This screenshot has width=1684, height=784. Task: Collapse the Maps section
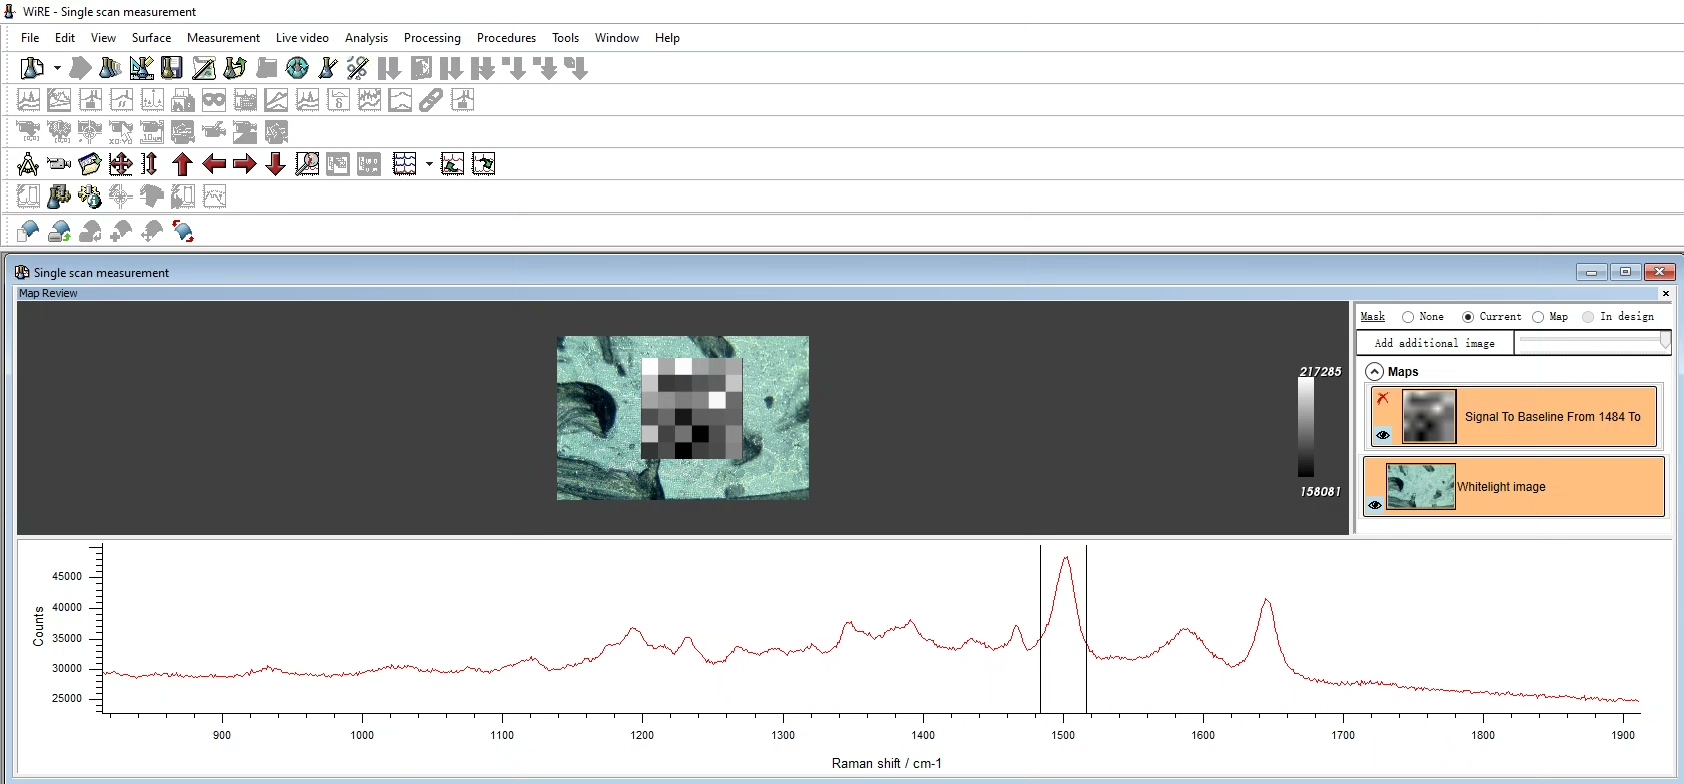point(1375,372)
